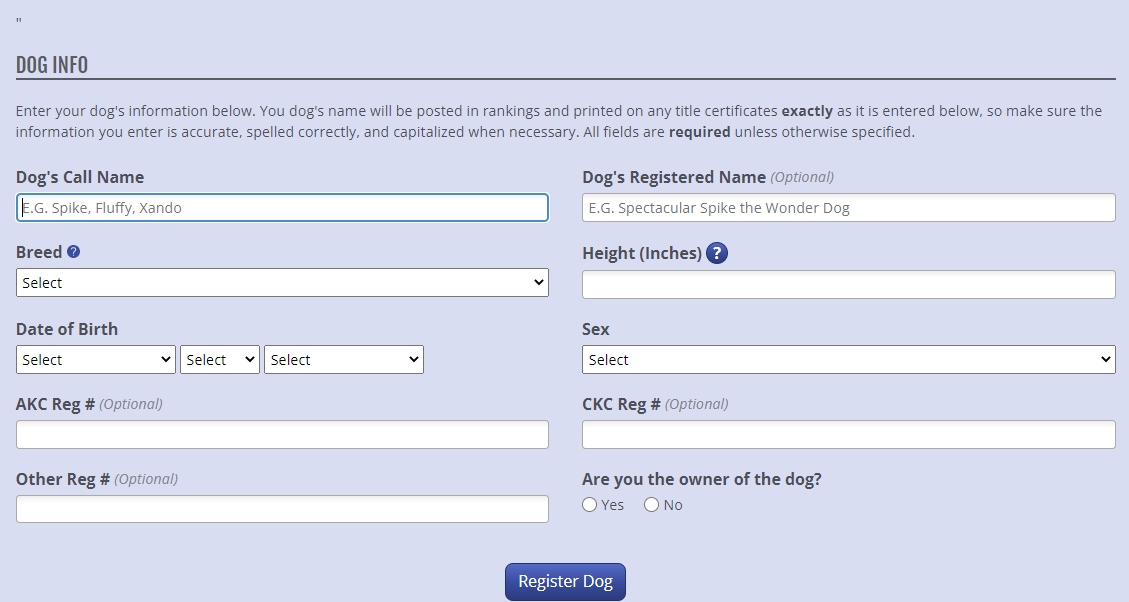Click the Sex dropdown arrow
The image size is (1129, 602).
1106,359
